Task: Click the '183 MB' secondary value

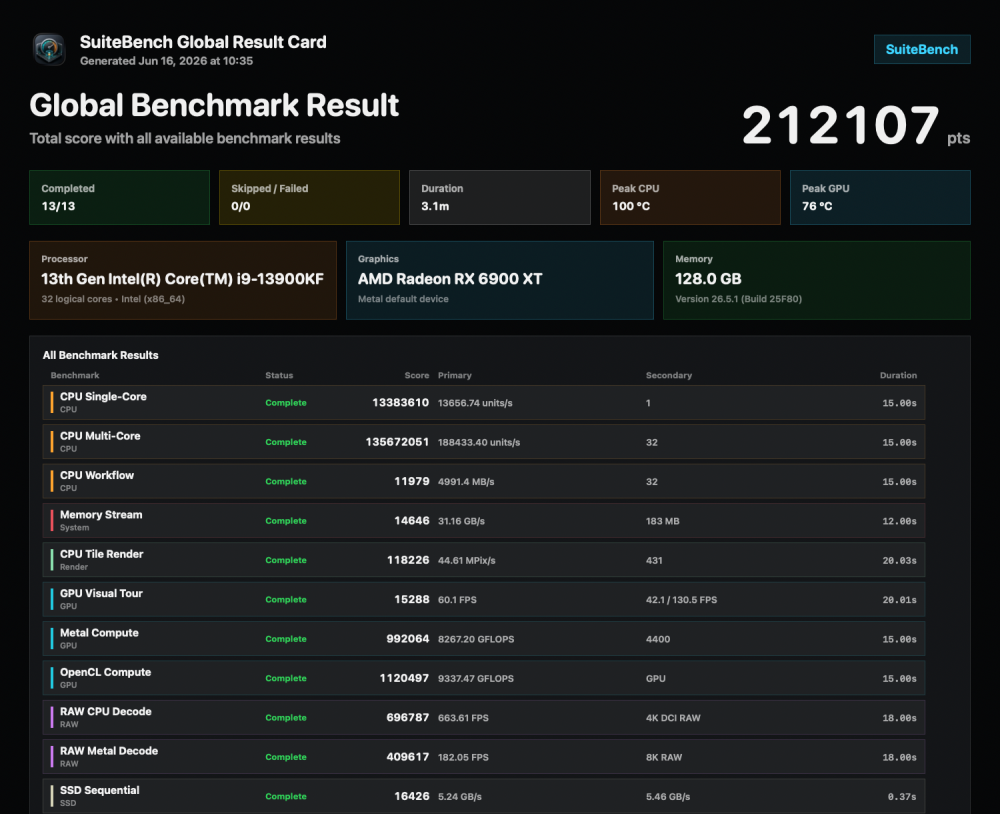Action: tap(663, 521)
